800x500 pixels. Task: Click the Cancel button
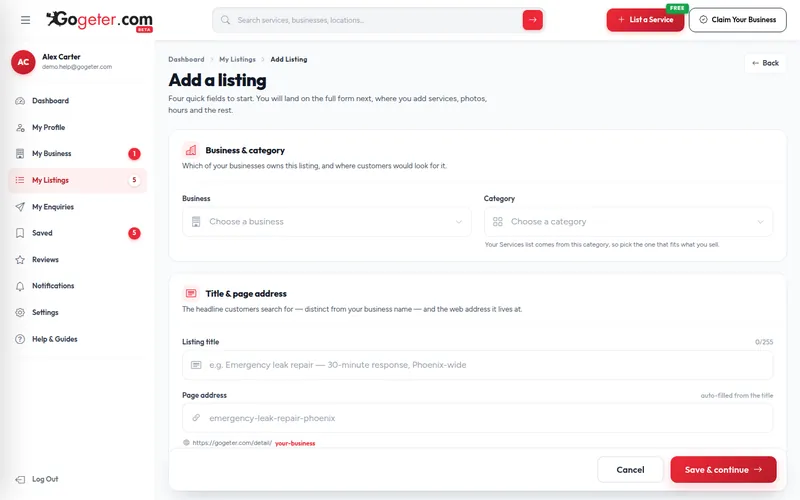(x=630, y=470)
